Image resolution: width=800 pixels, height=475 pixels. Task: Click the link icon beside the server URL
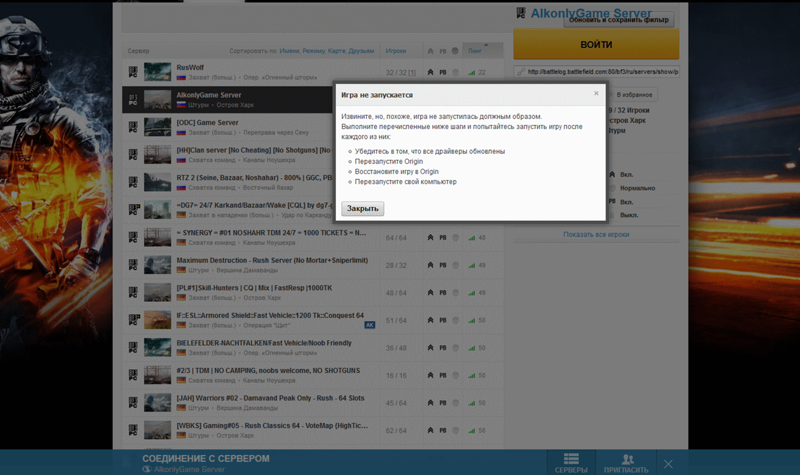520,72
